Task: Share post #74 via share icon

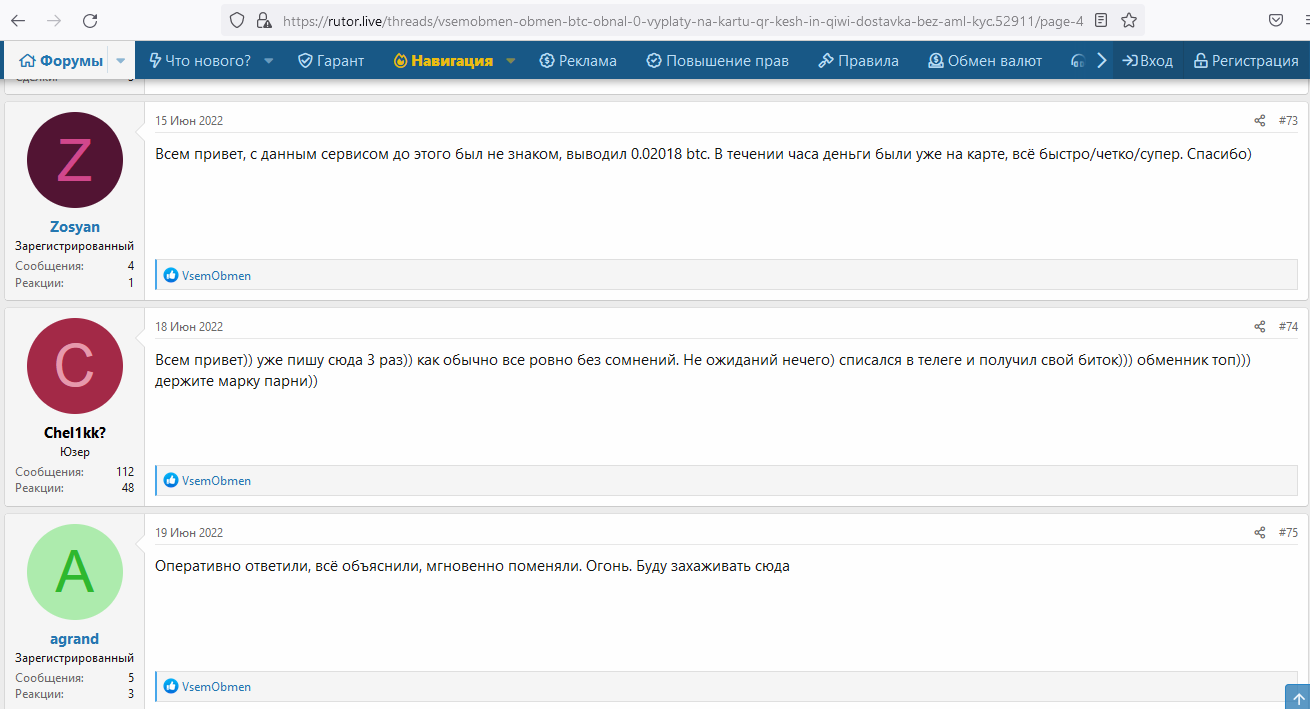Action: click(x=1260, y=327)
